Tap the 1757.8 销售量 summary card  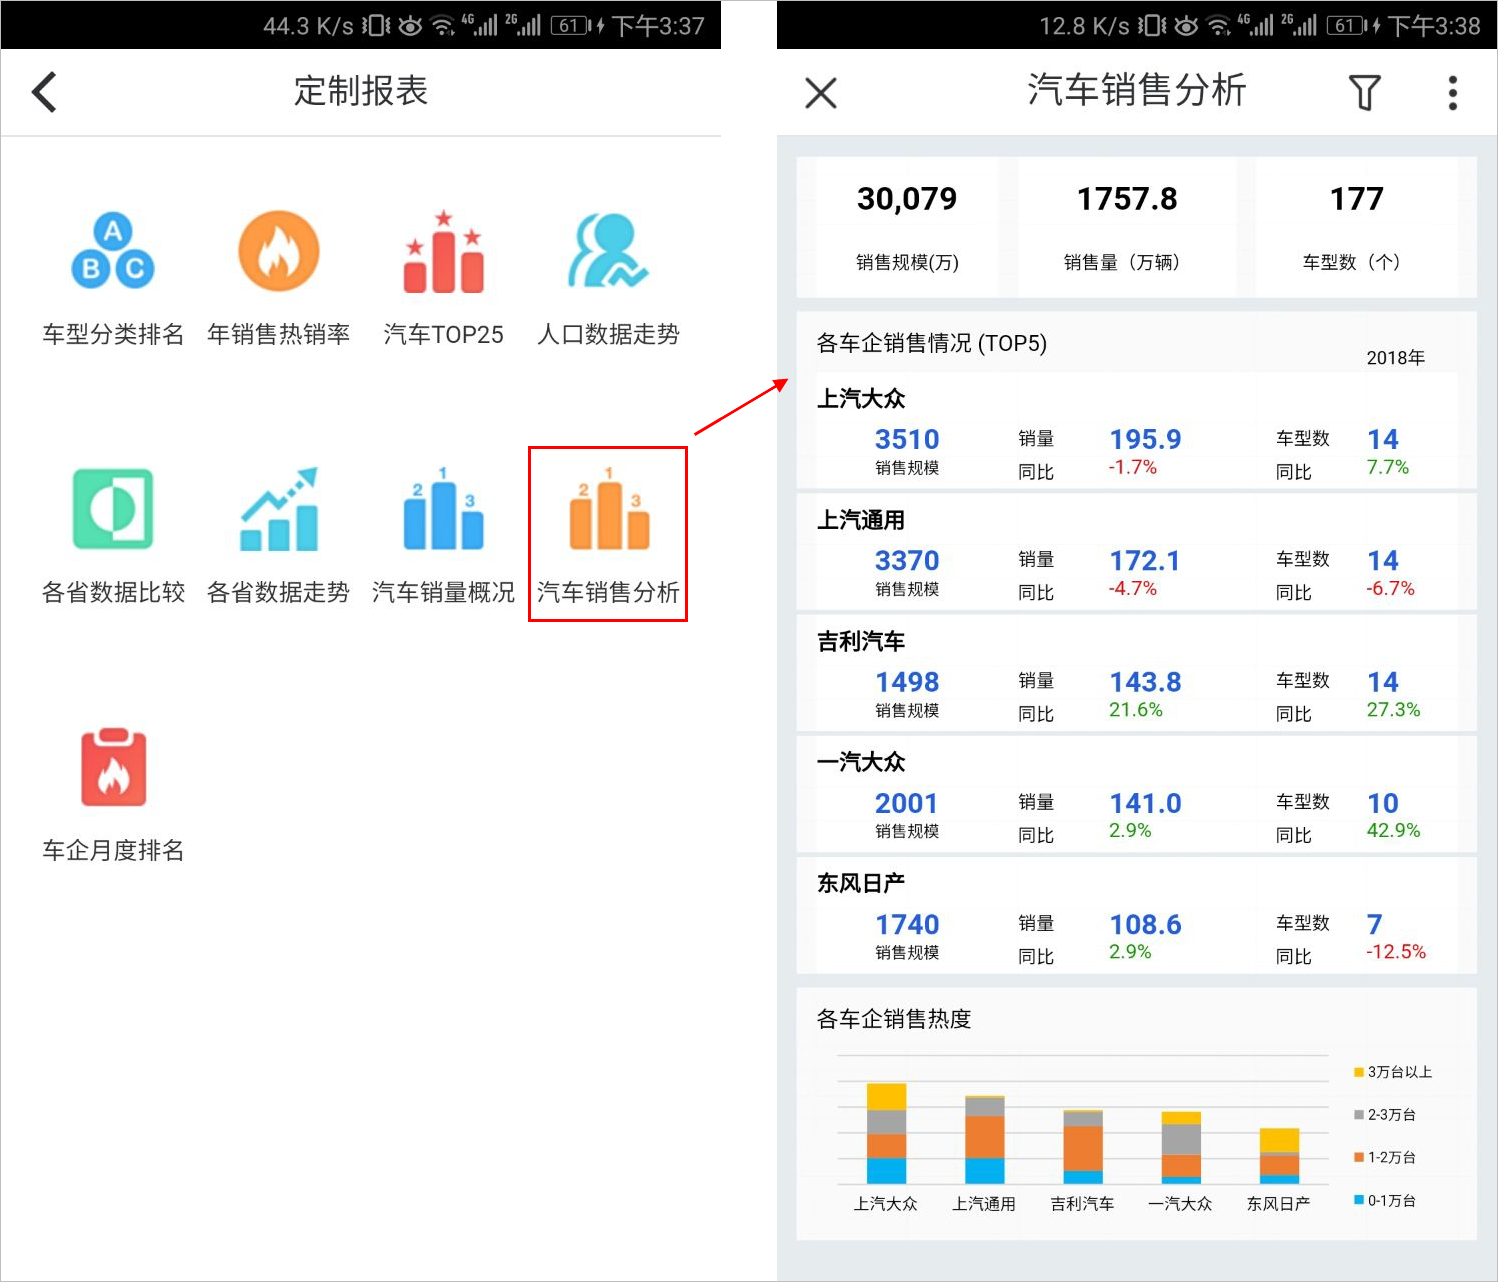[x=1127, y=227]
